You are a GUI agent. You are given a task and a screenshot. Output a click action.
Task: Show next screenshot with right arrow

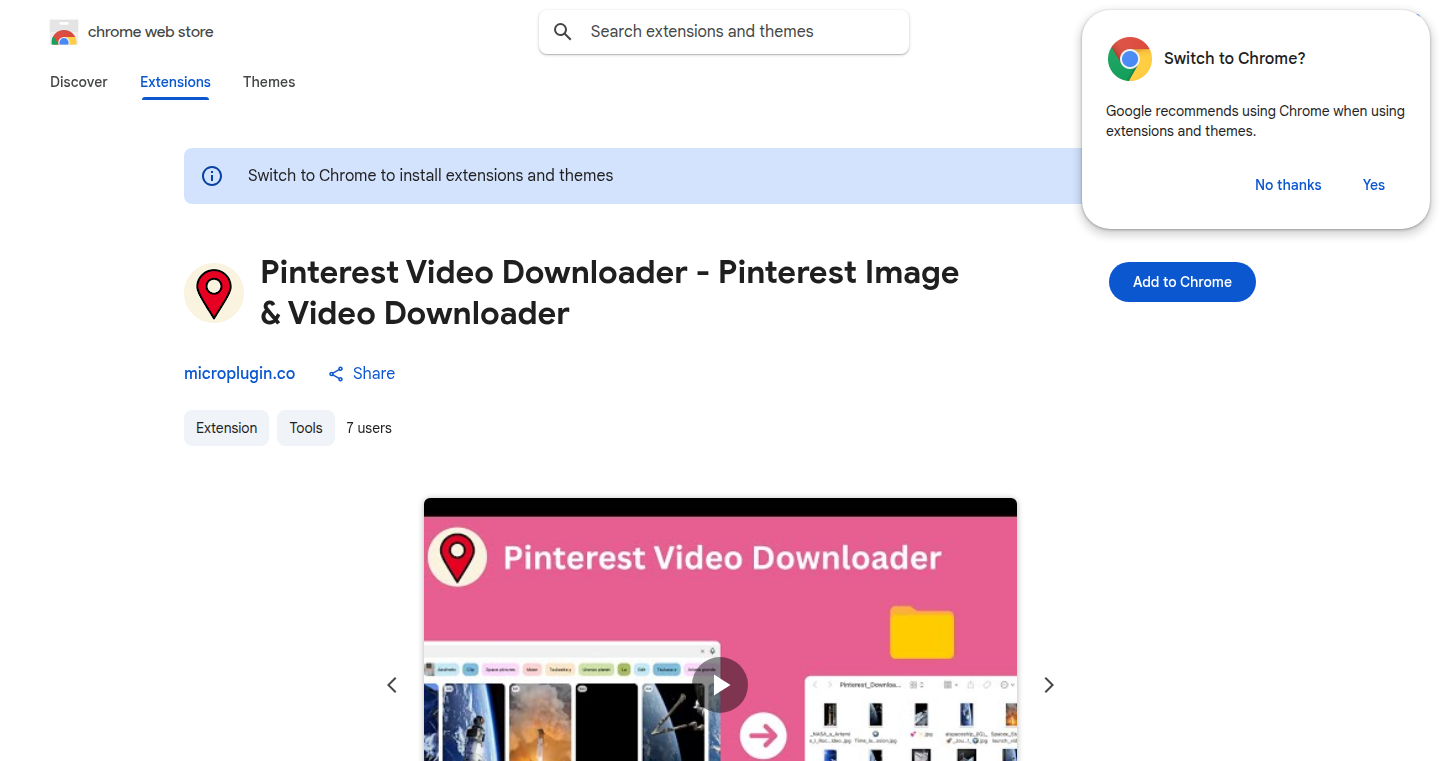(x=1049, y=685)
